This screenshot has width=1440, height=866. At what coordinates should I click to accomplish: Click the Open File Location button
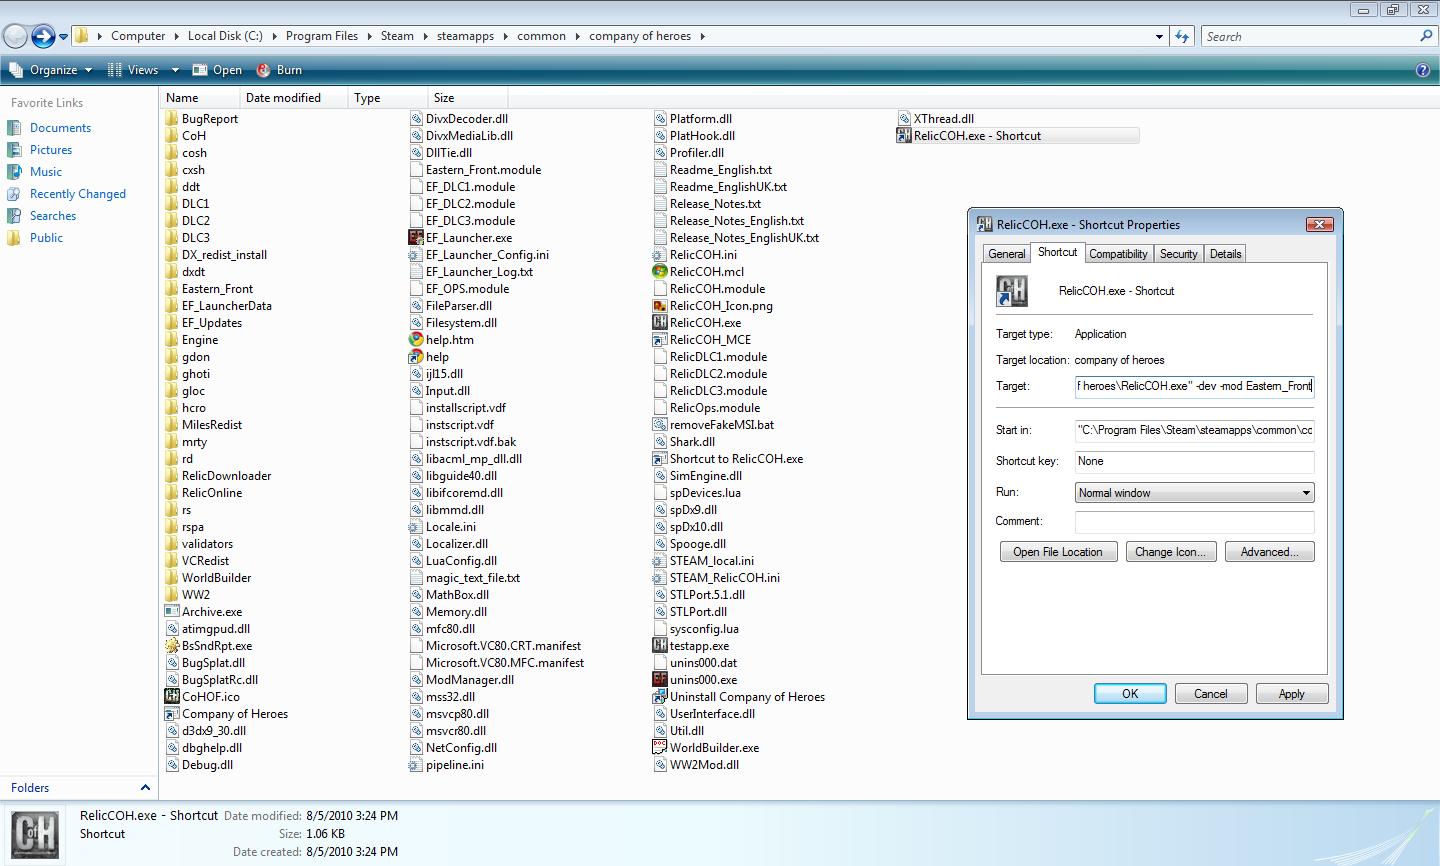tap(1058, 552)
